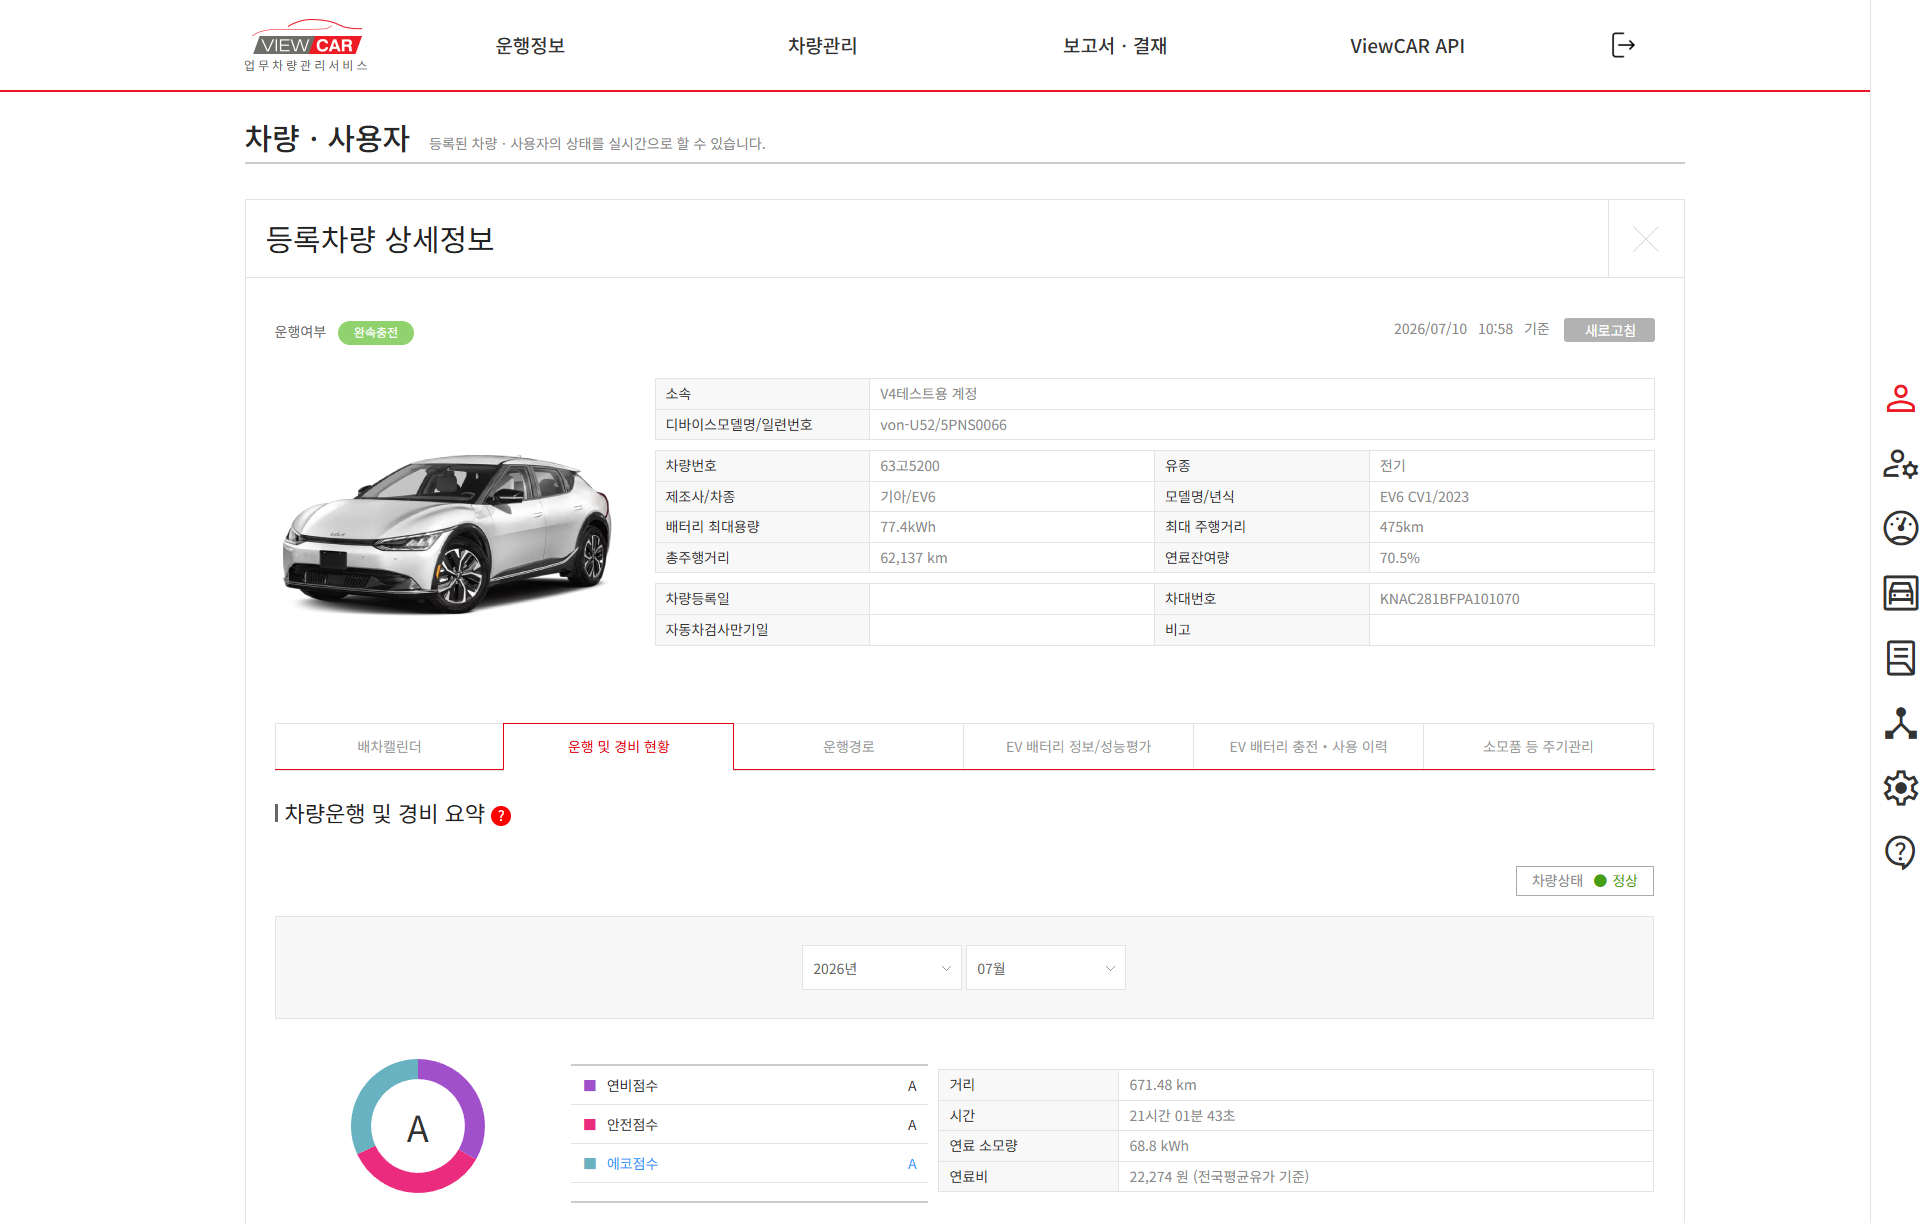Click the 62,137 km mileage value
Image resolution: width=1920 pixels, height=1223 pixels.
[x=914, y=558]
